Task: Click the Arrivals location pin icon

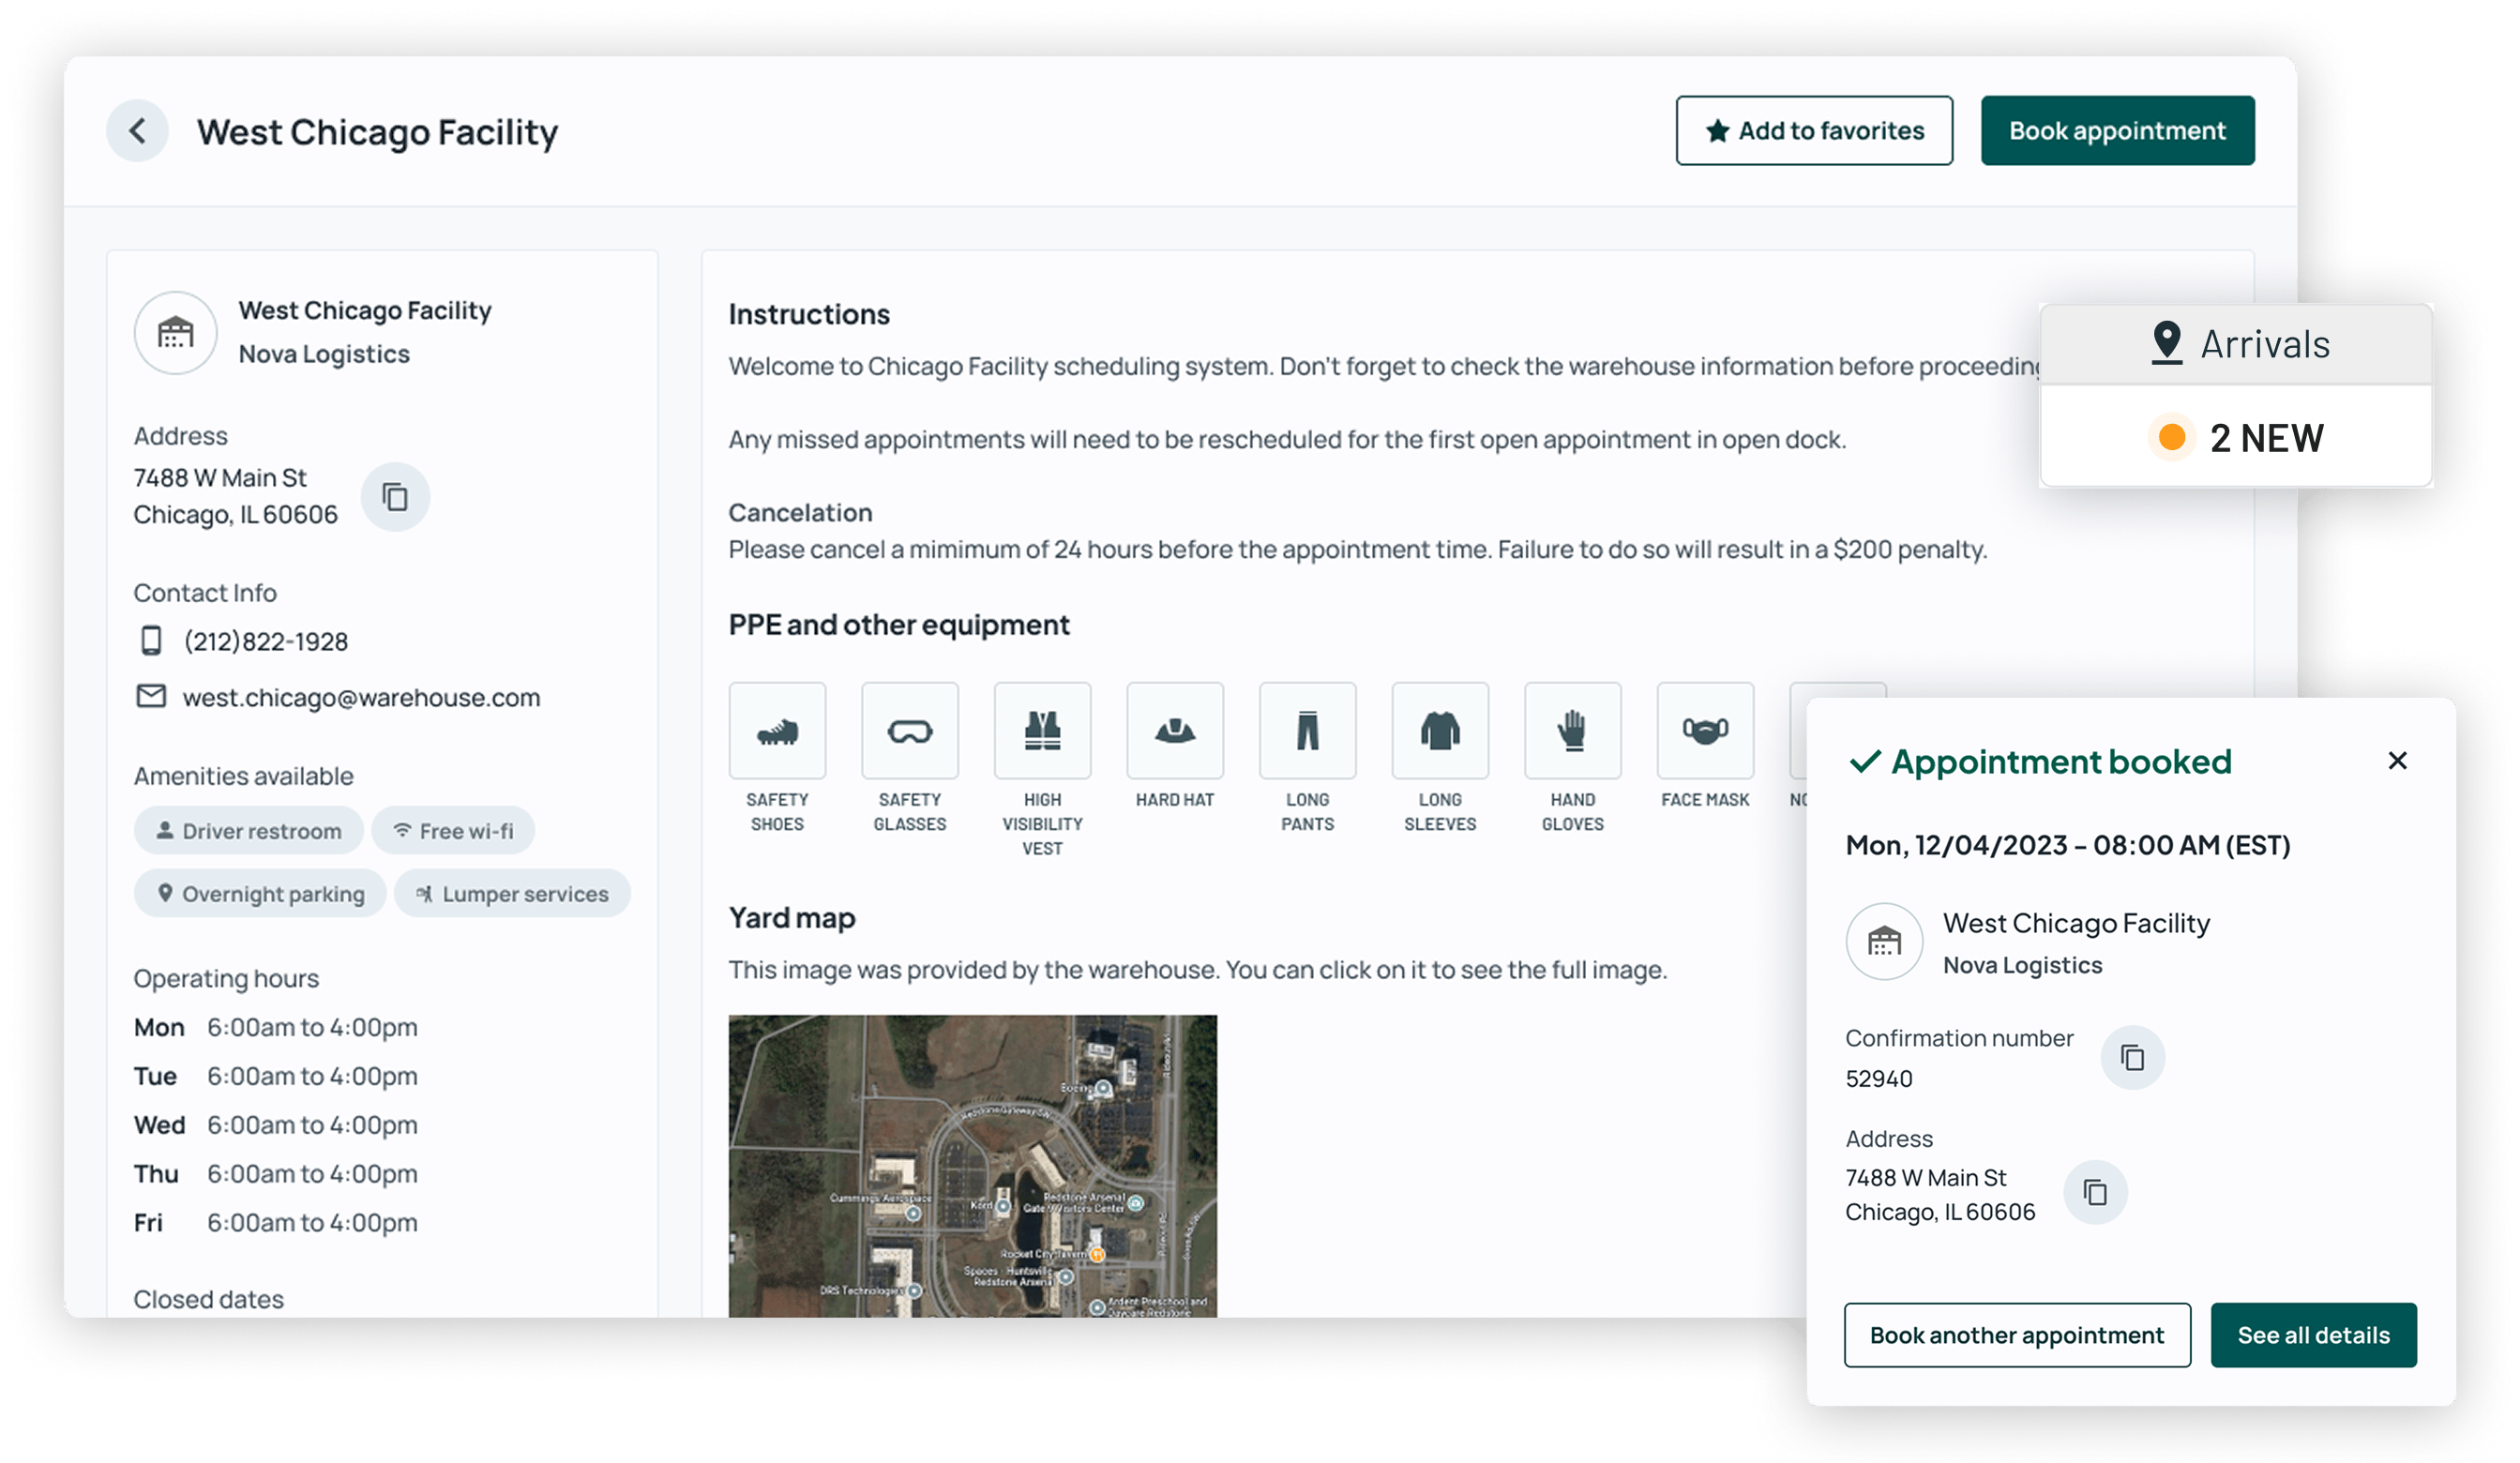Action: pyautogui.click(x=2166, y=343)
